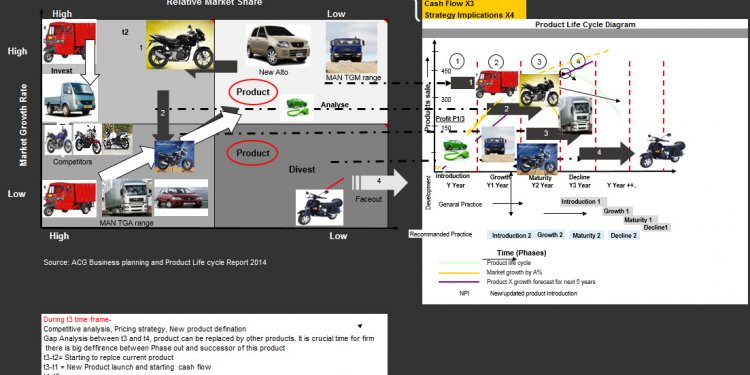
Task: Click the red auto-rickshaw in Life Cycle diagram
Action: click(x=497, y=84)
